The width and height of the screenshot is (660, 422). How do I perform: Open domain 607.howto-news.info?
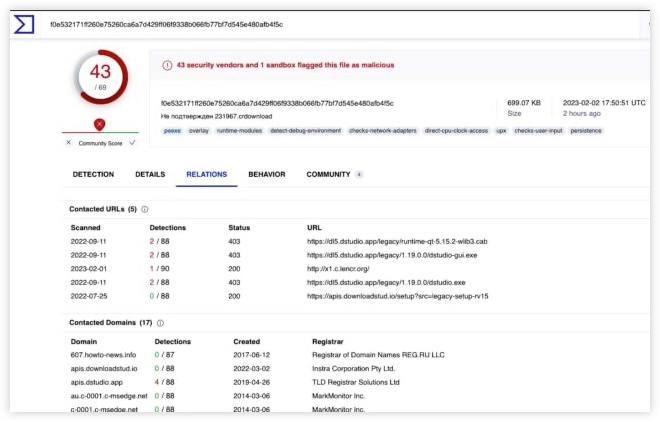pyautogui.click(x=103, y=355)
